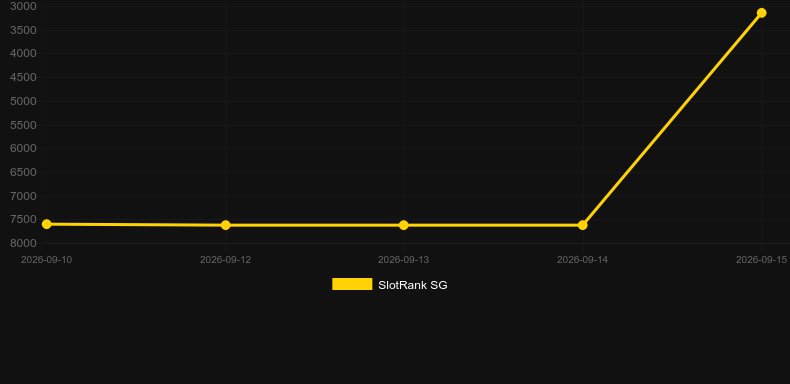Click the y-axis label 6500
The image size is (790, 384).
(23, 172)
